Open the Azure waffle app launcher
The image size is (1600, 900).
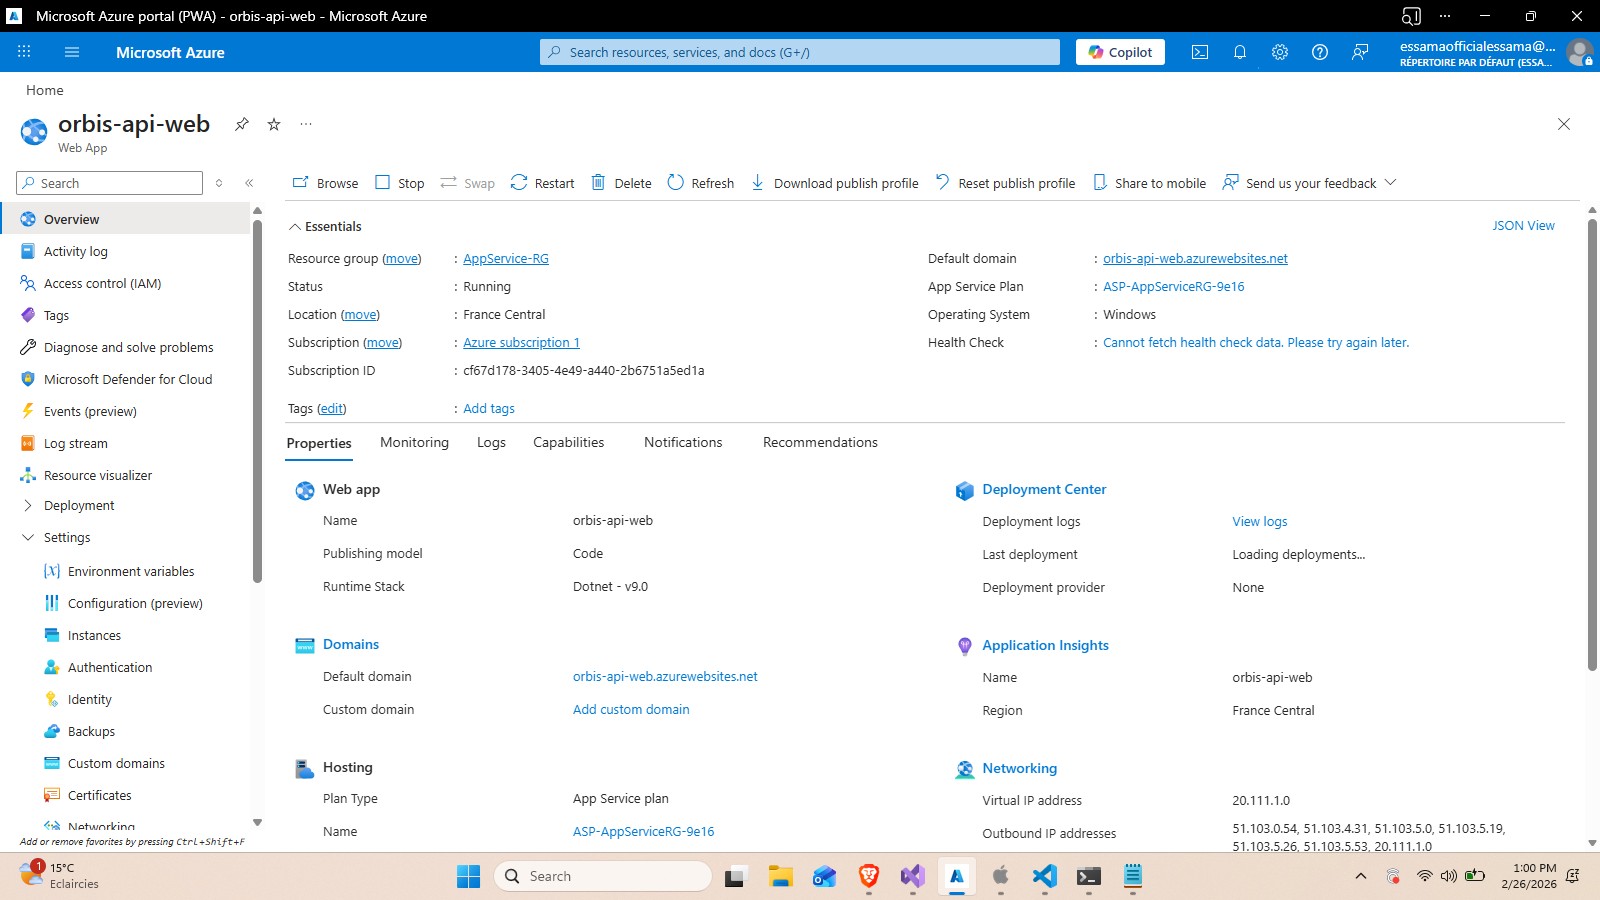(x=24, y=52)
